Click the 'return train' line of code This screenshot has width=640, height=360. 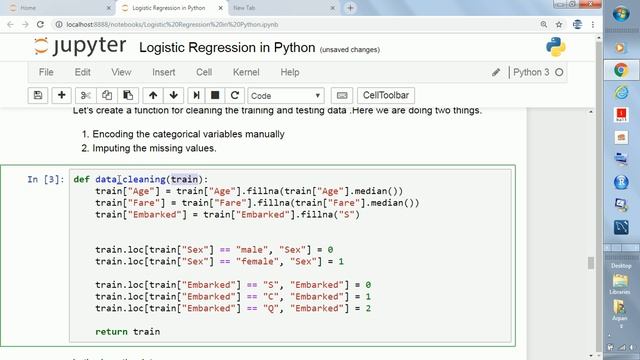127,331
